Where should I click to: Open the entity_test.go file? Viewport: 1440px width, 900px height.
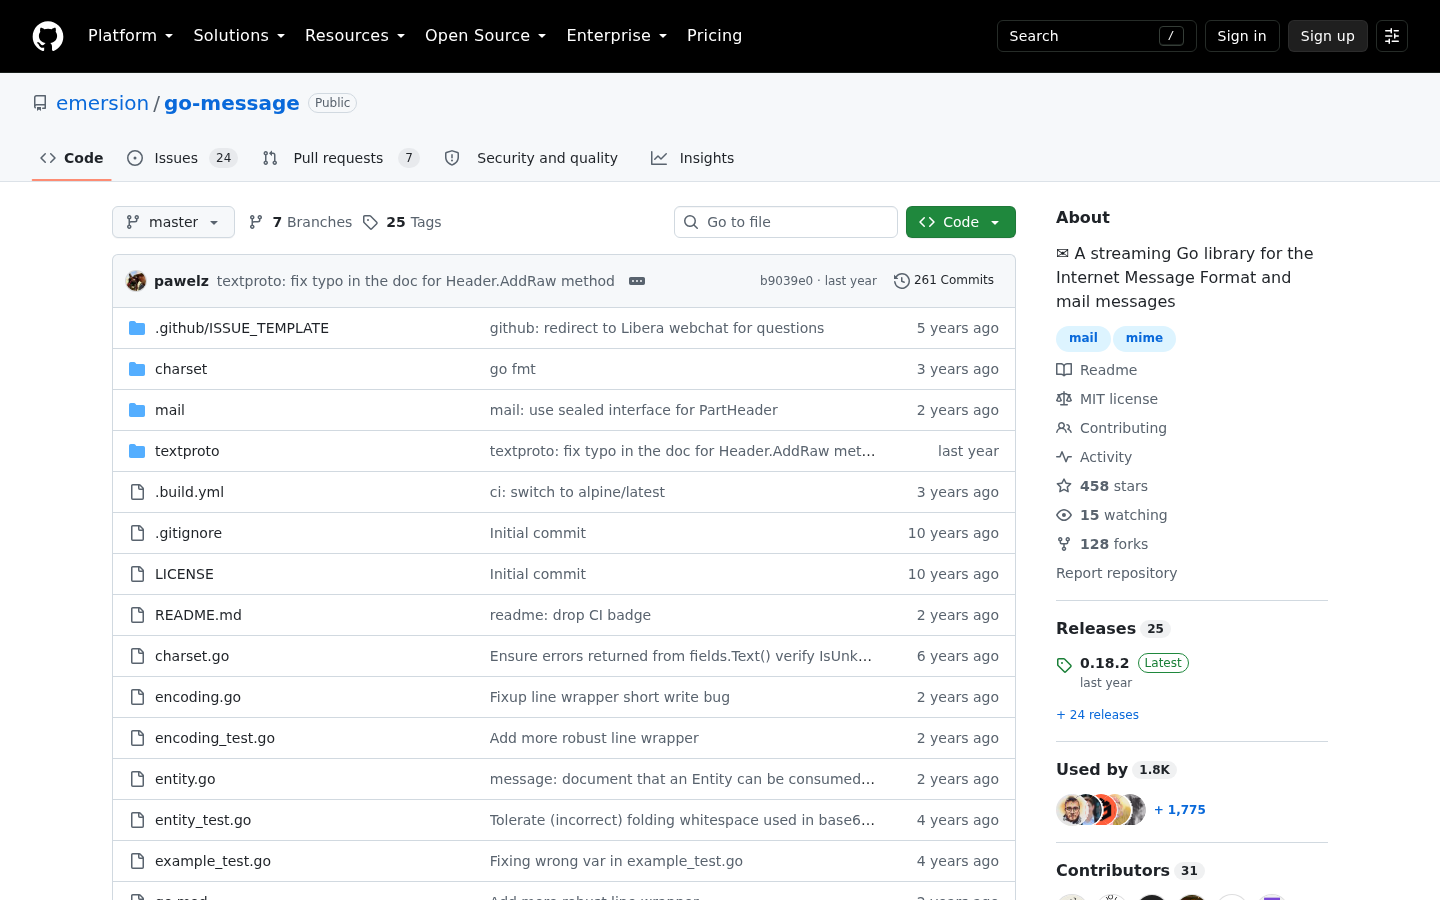coord(203,820)
